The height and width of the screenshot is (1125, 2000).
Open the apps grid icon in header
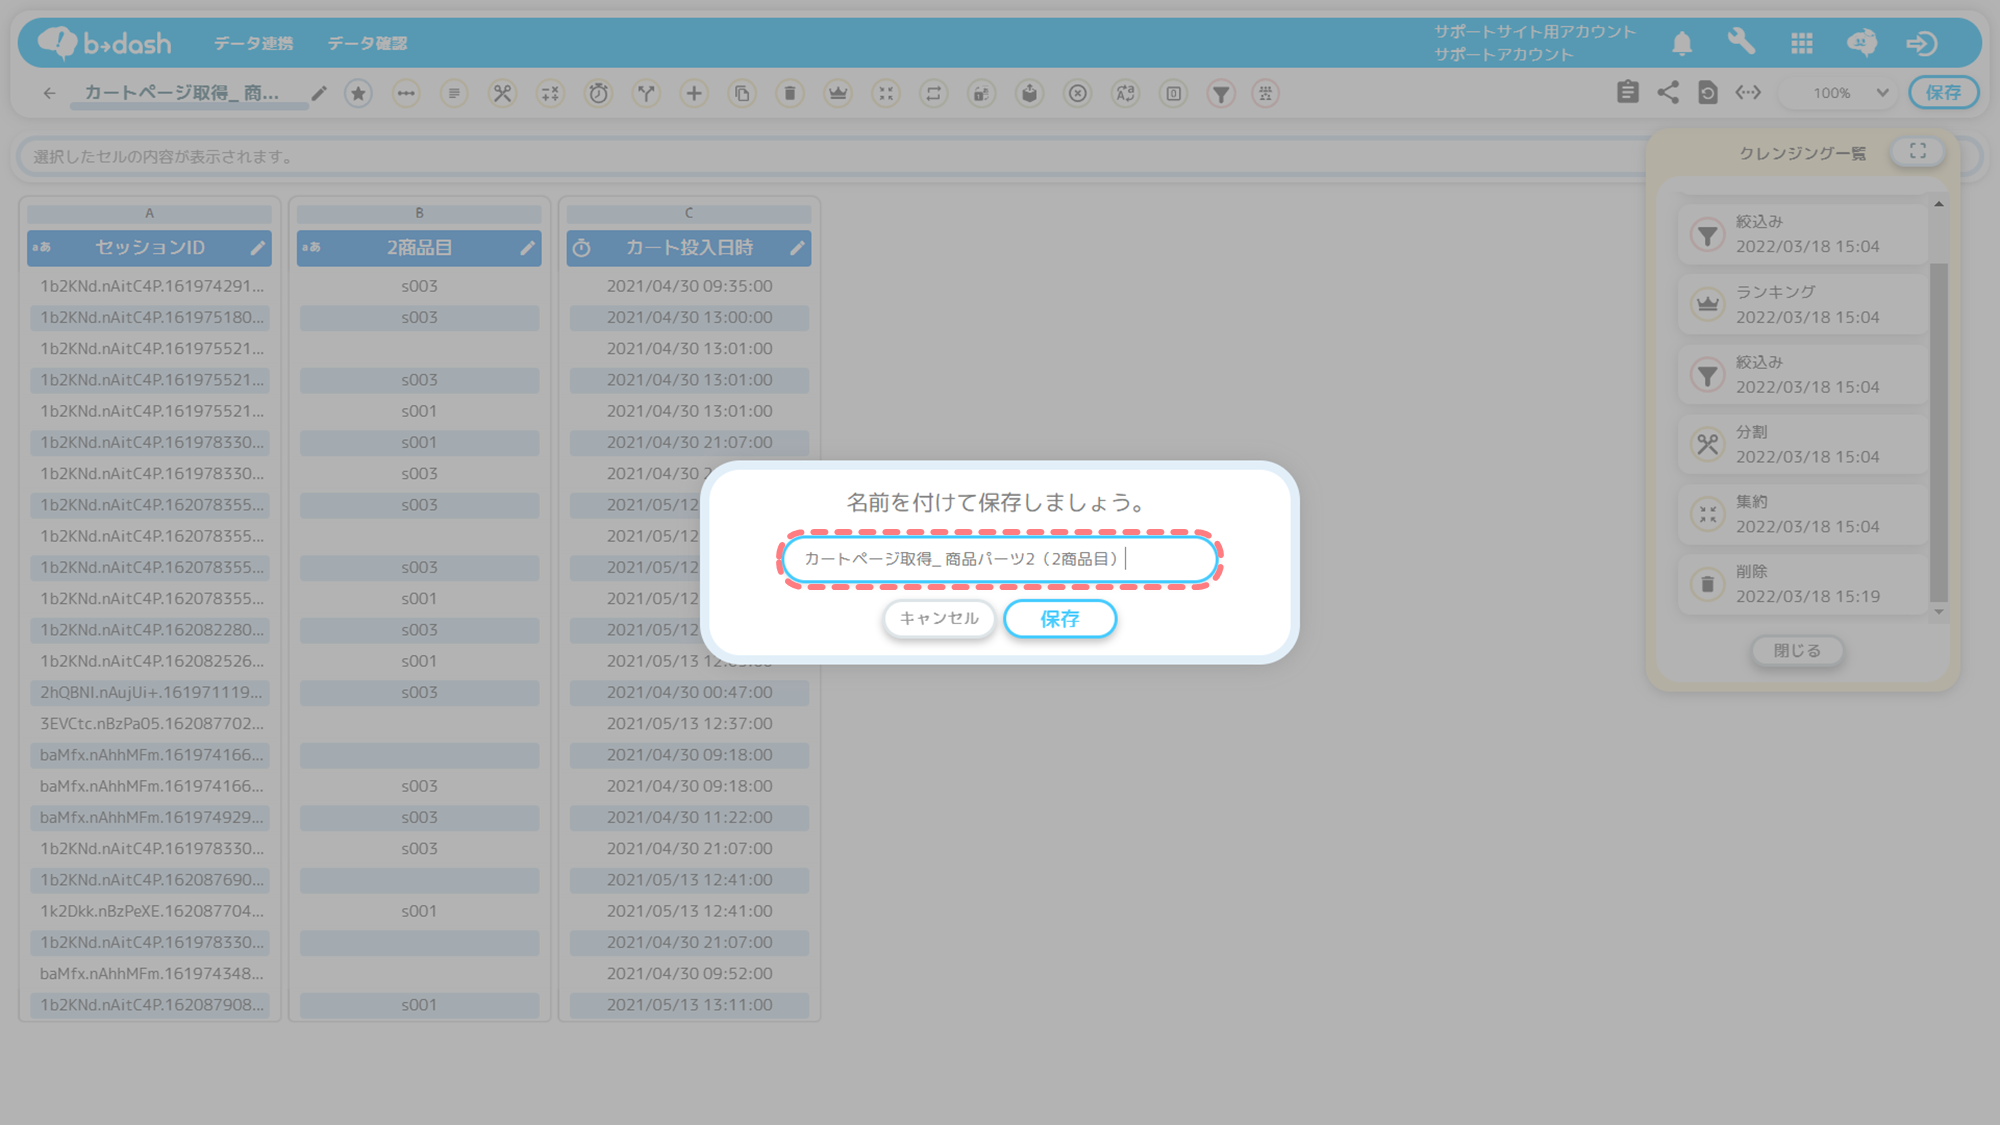1802,43
